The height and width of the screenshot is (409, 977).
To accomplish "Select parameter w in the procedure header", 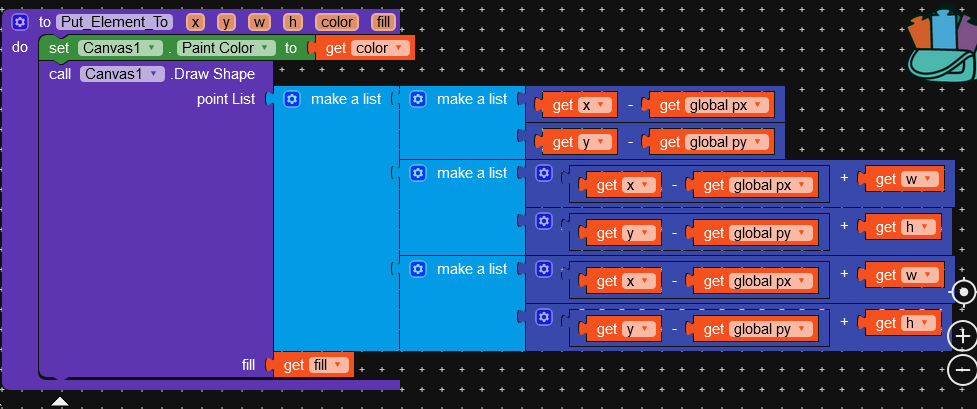I will (x=259, y=22).
